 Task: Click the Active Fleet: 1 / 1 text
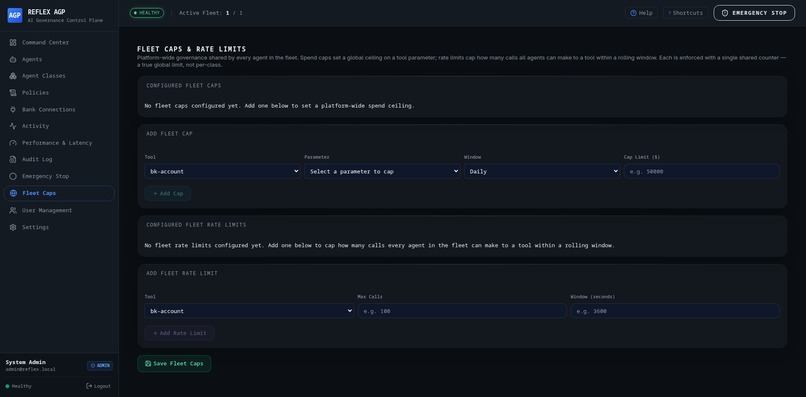point(211,13)
